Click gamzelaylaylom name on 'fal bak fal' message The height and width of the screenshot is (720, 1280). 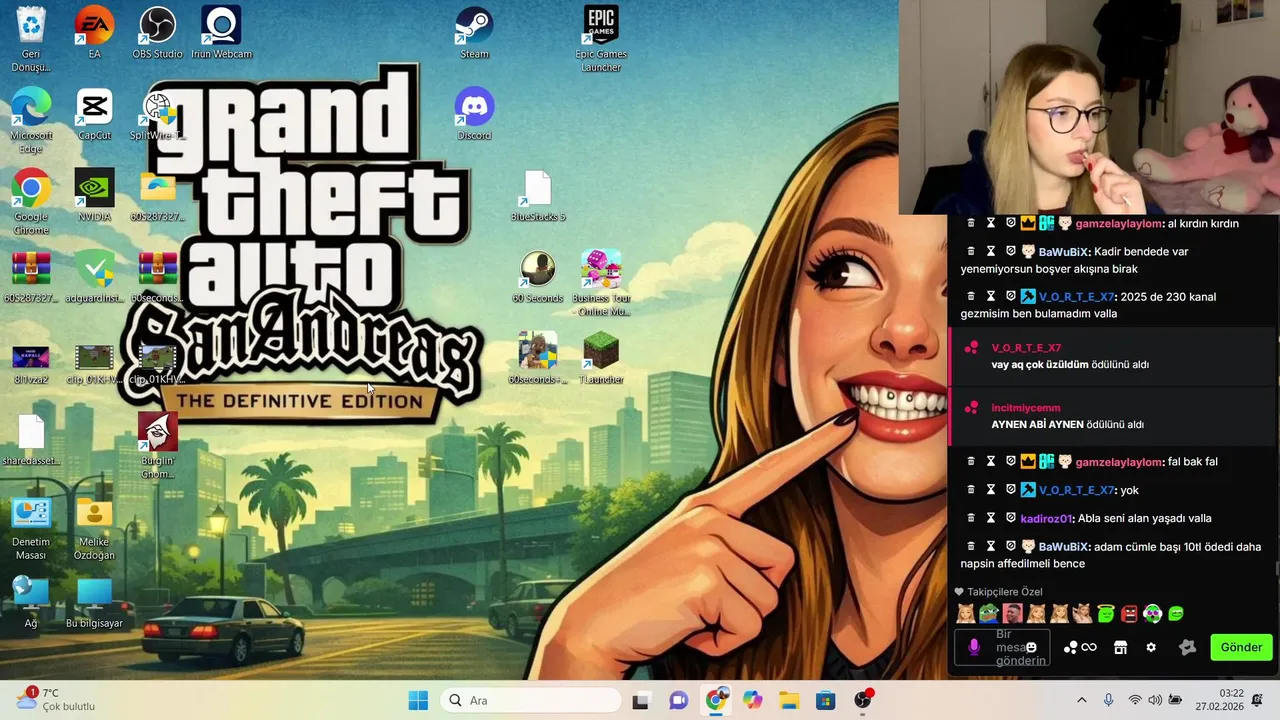(x=1118, y=462)
